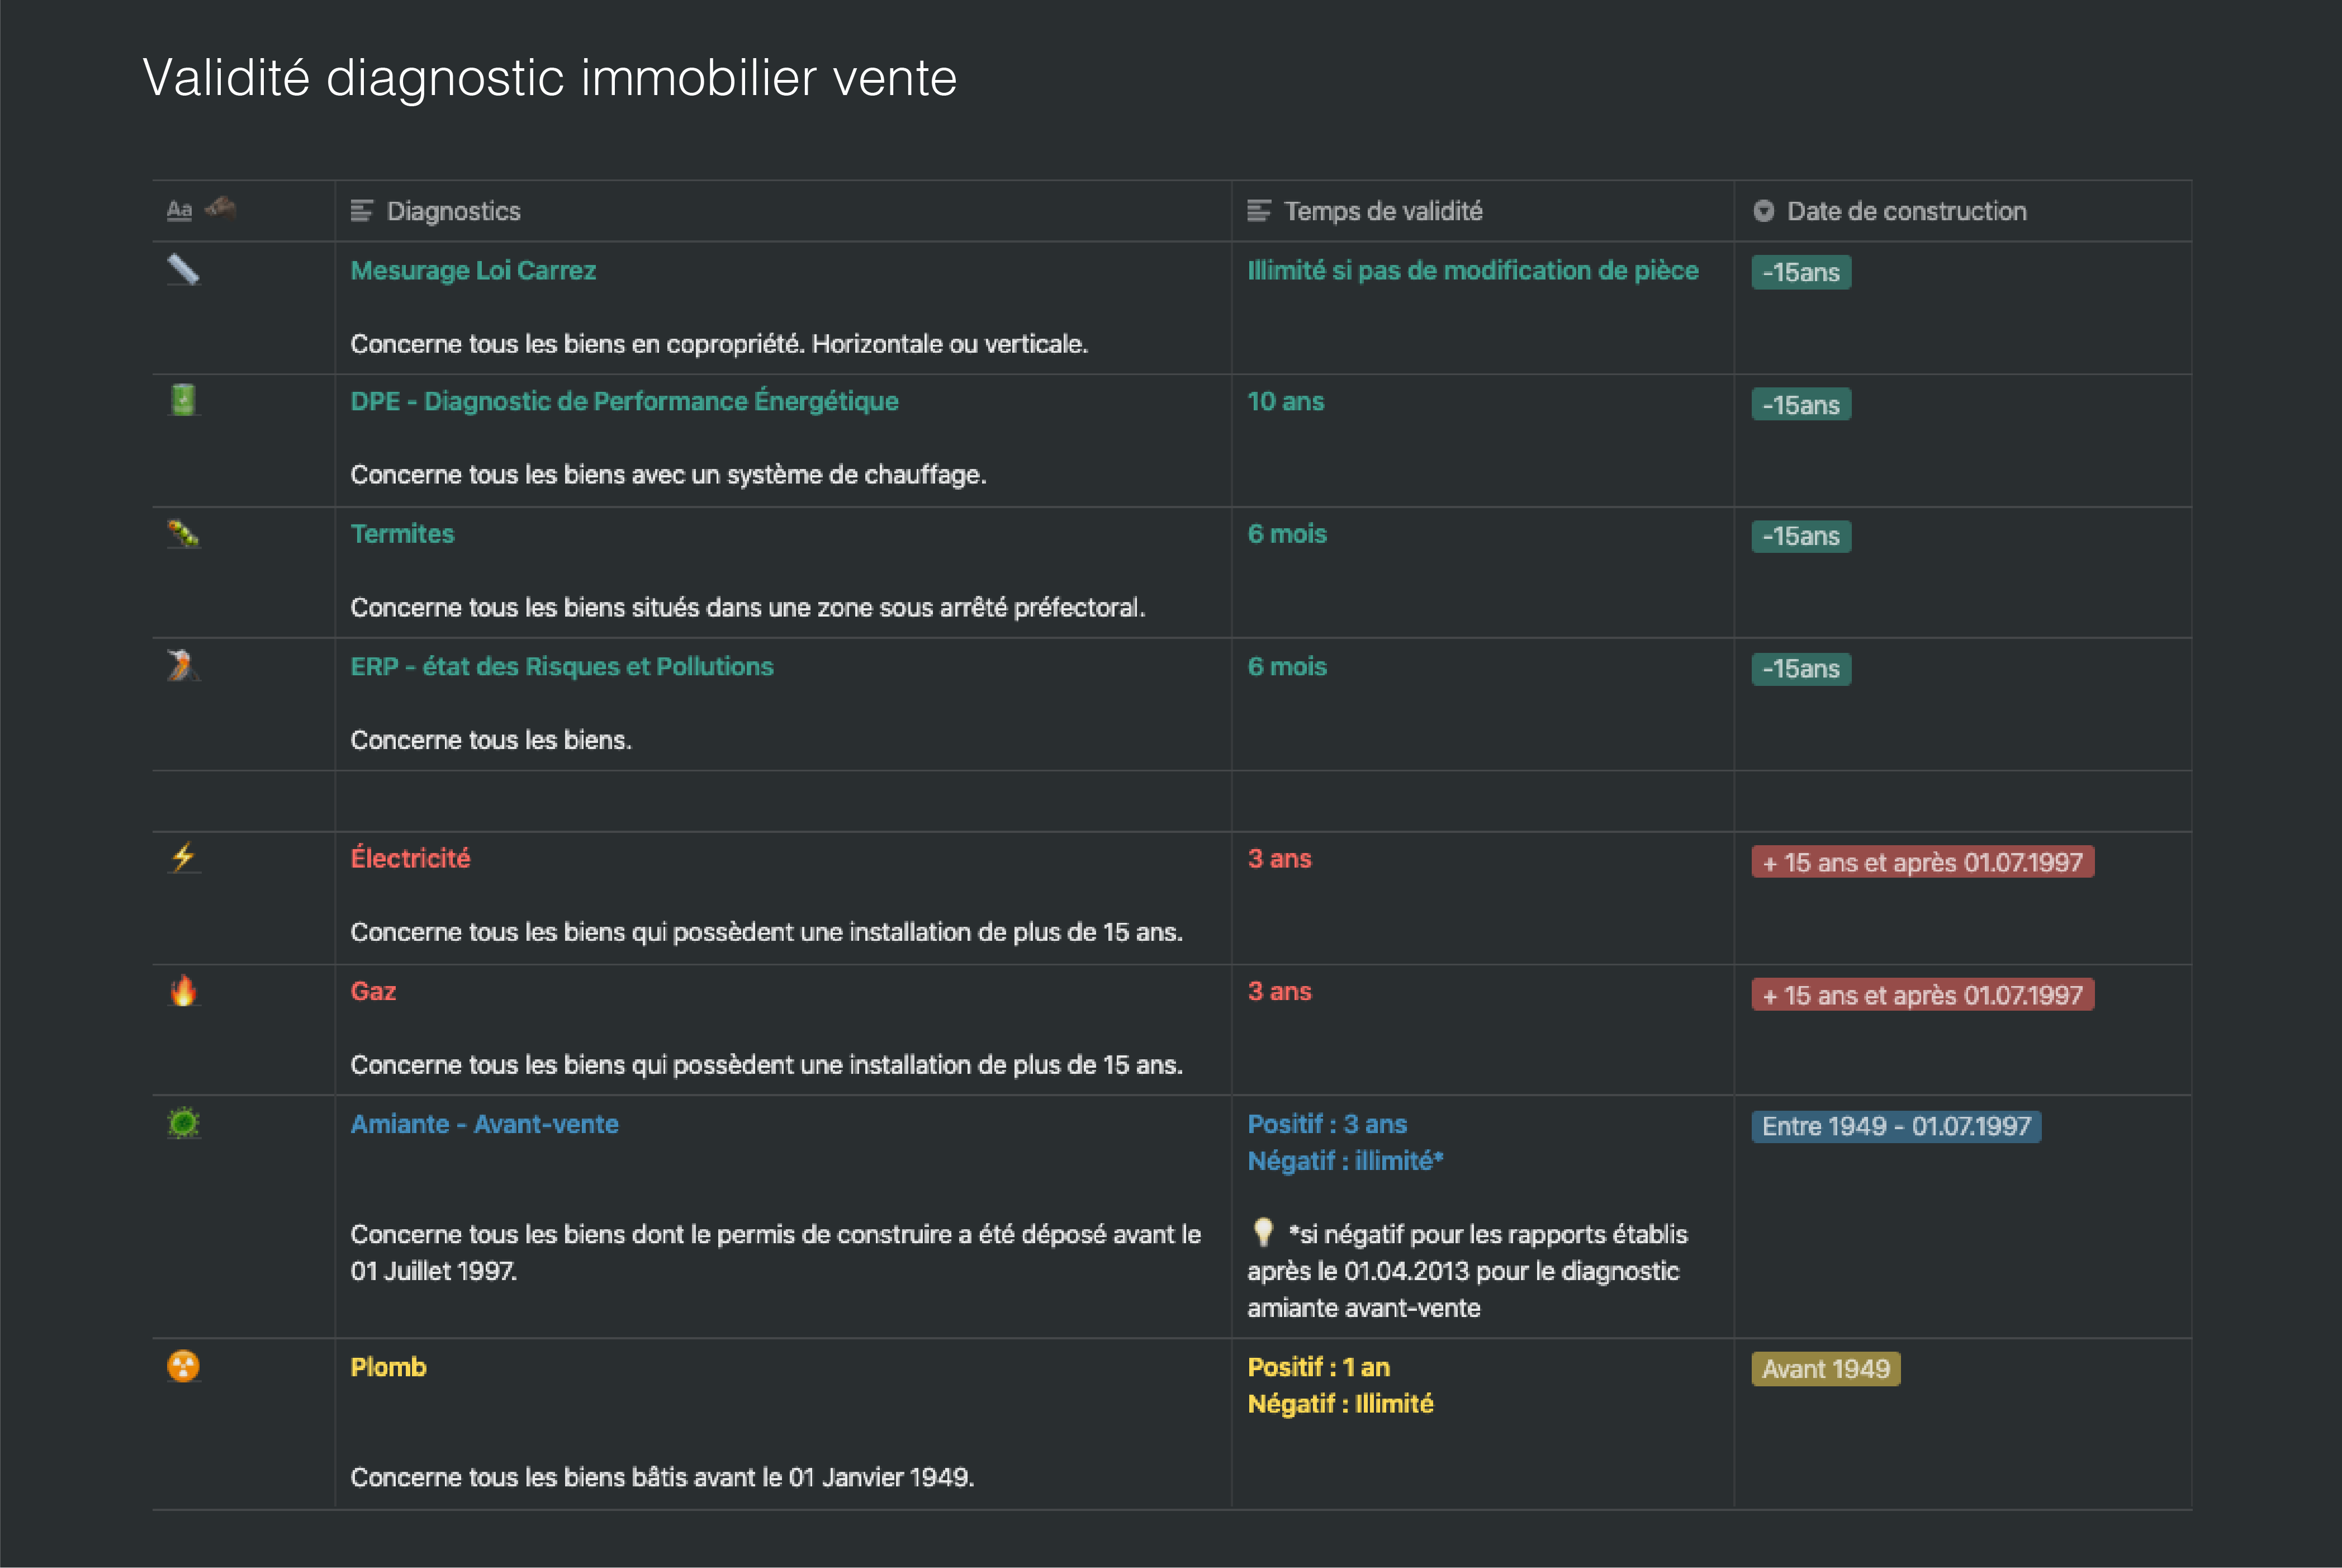Select the -15ans tag in the DPE row

click(1801, 405)
